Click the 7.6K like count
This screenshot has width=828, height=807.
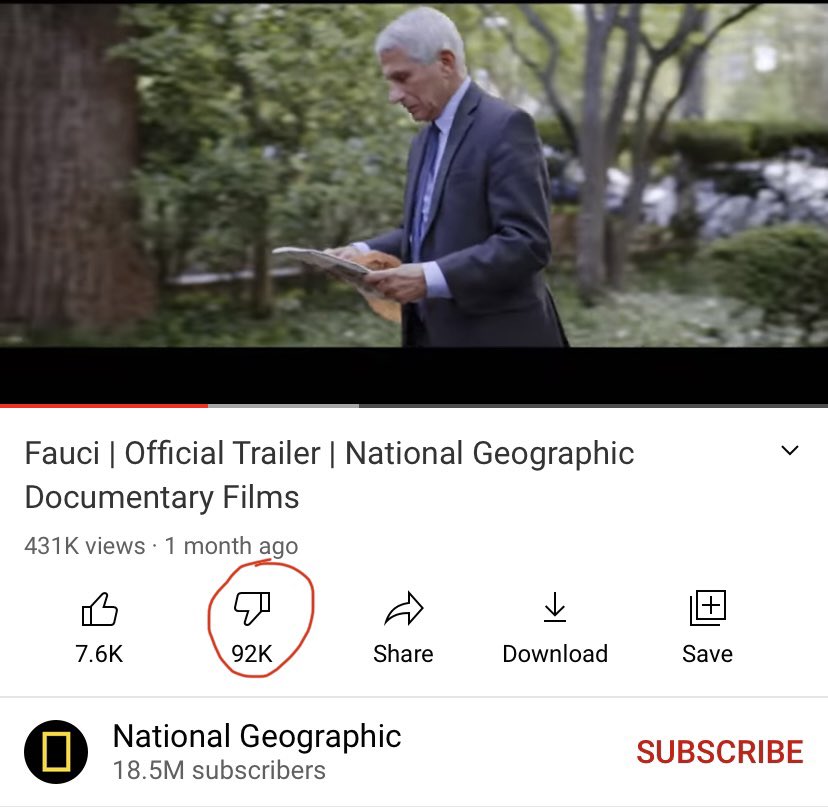[99, 654]
